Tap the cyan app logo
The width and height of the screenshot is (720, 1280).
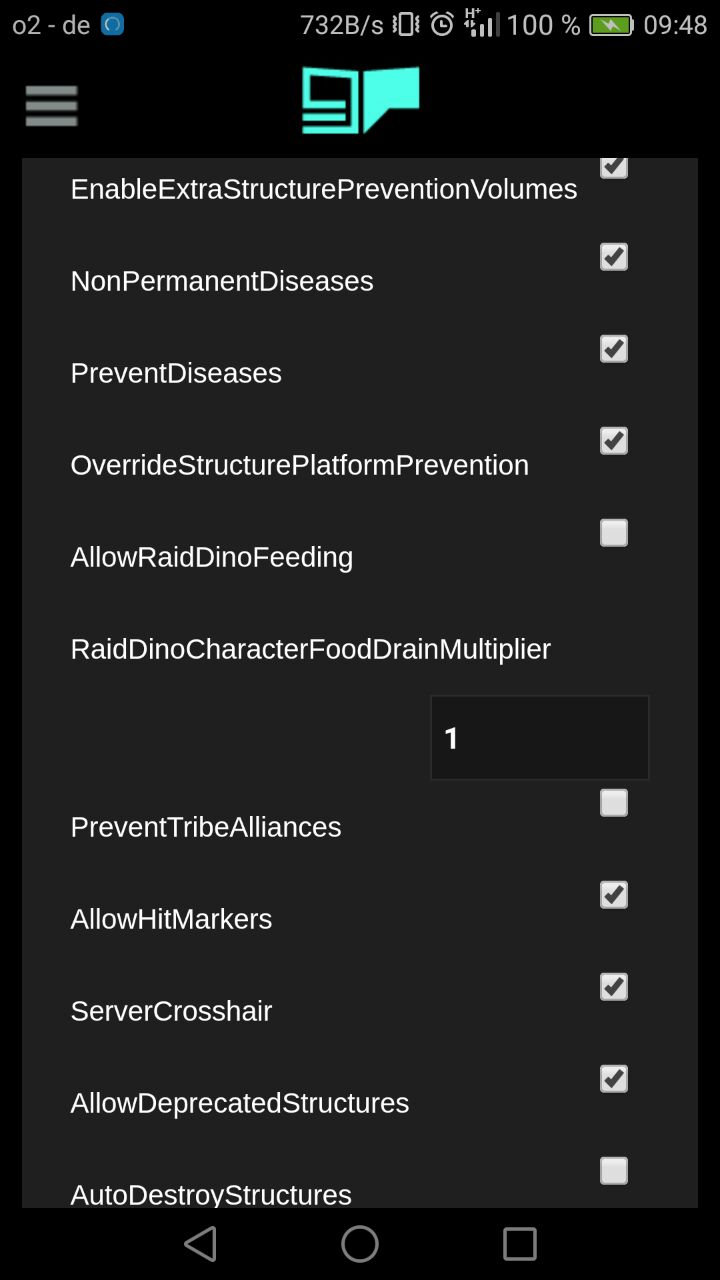[360, 100]
